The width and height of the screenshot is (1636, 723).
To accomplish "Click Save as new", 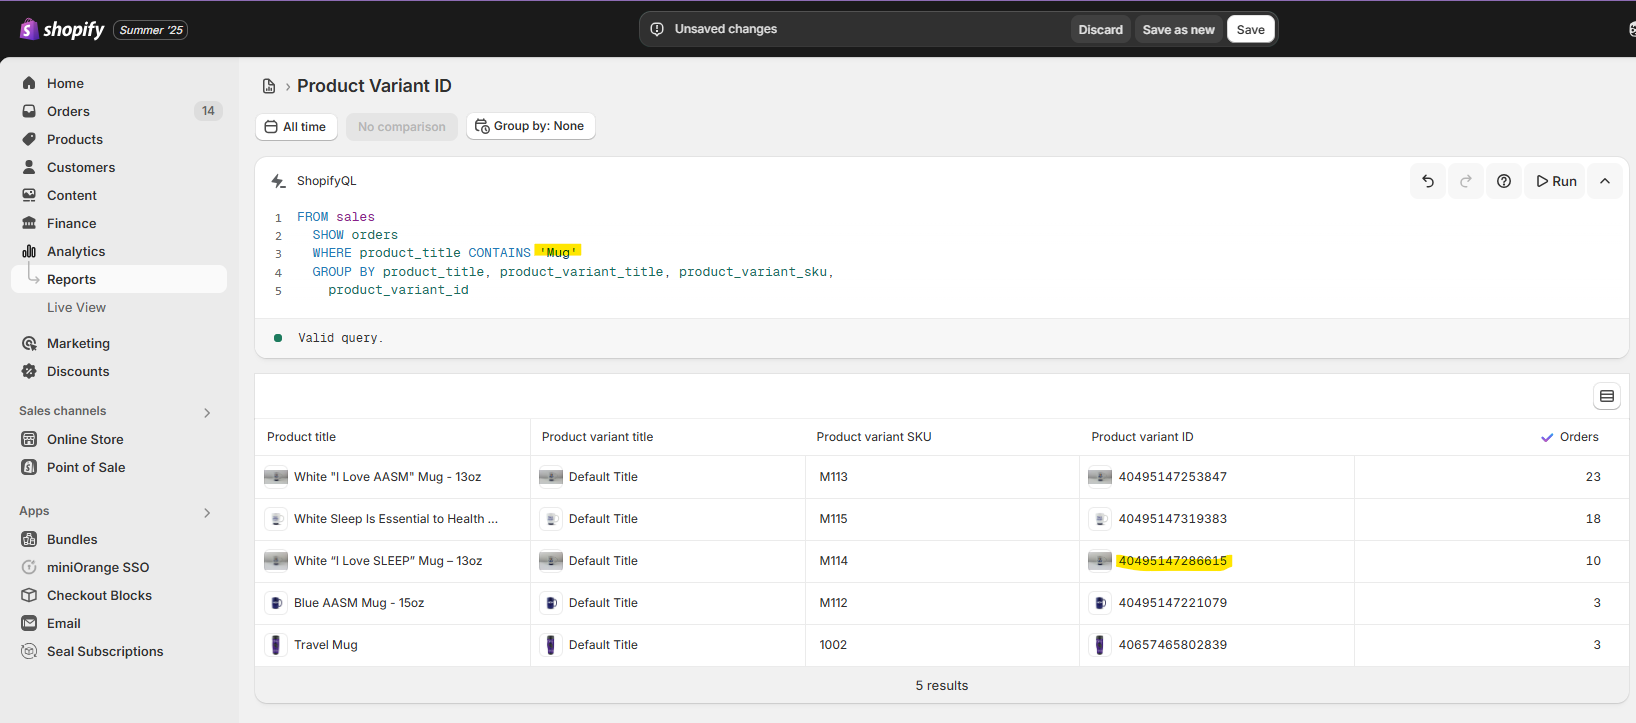I will [1178, 29].
